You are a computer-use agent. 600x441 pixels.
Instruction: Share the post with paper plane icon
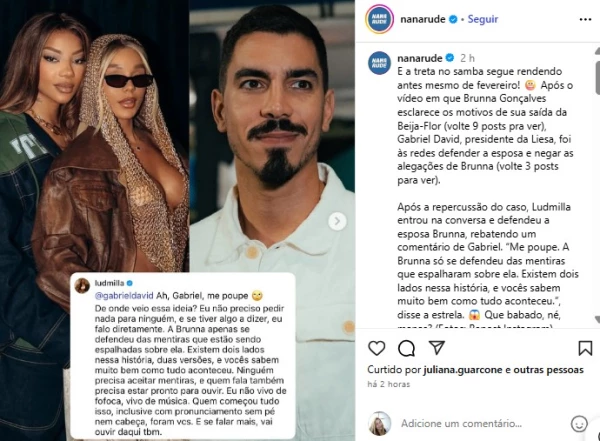437,348
